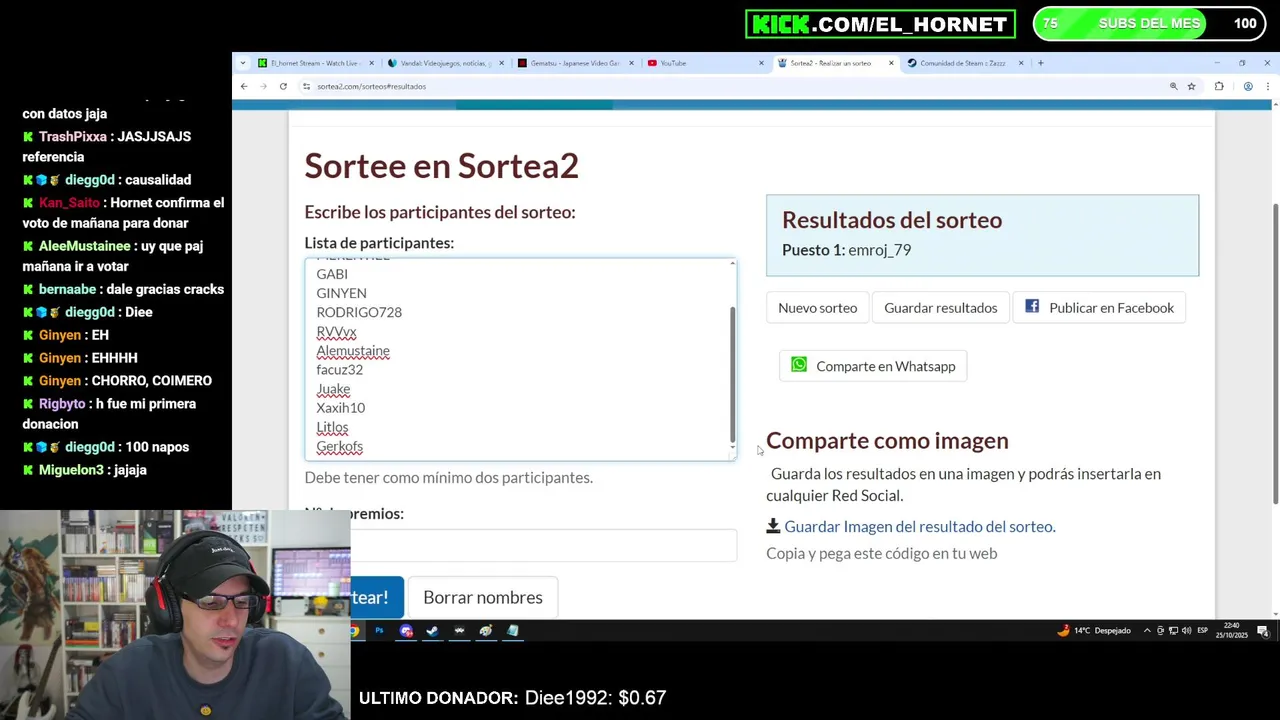Click Borrar nombres button
The height and width of the screenshot is (720, 1280).
click(x=483, y=597)
